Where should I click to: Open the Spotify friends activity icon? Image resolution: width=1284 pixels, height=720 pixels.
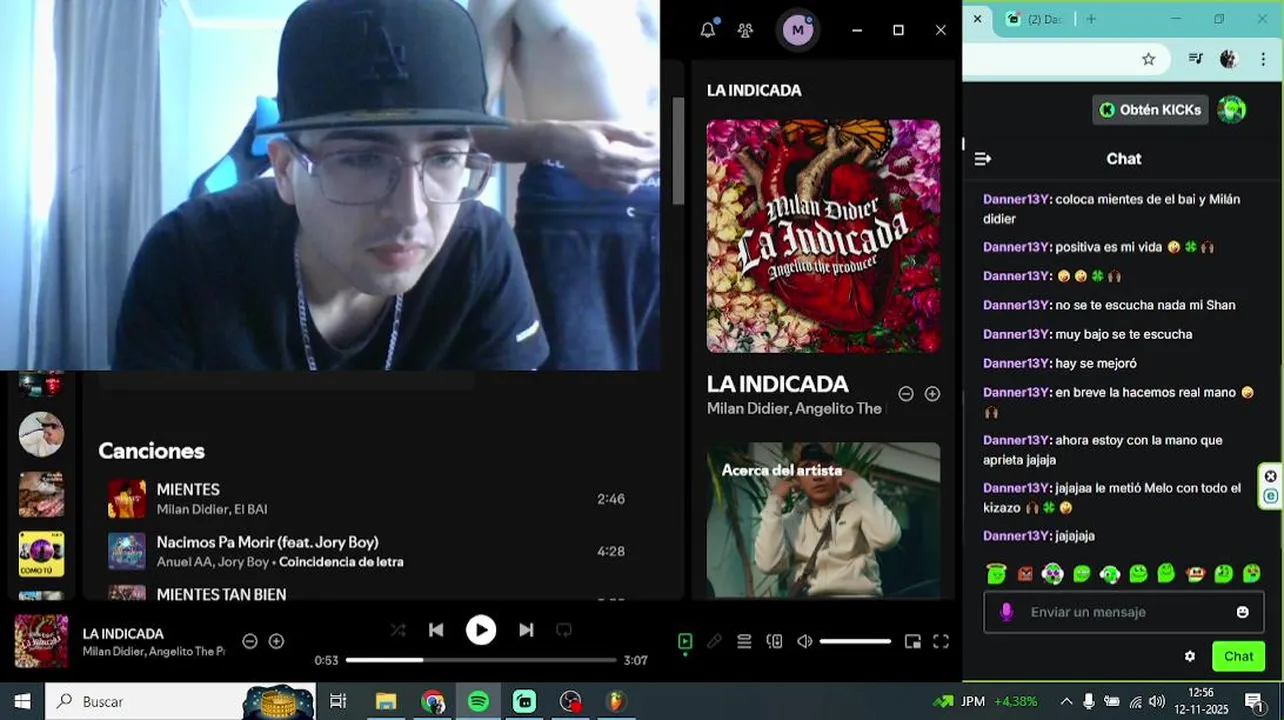(745, 30)
